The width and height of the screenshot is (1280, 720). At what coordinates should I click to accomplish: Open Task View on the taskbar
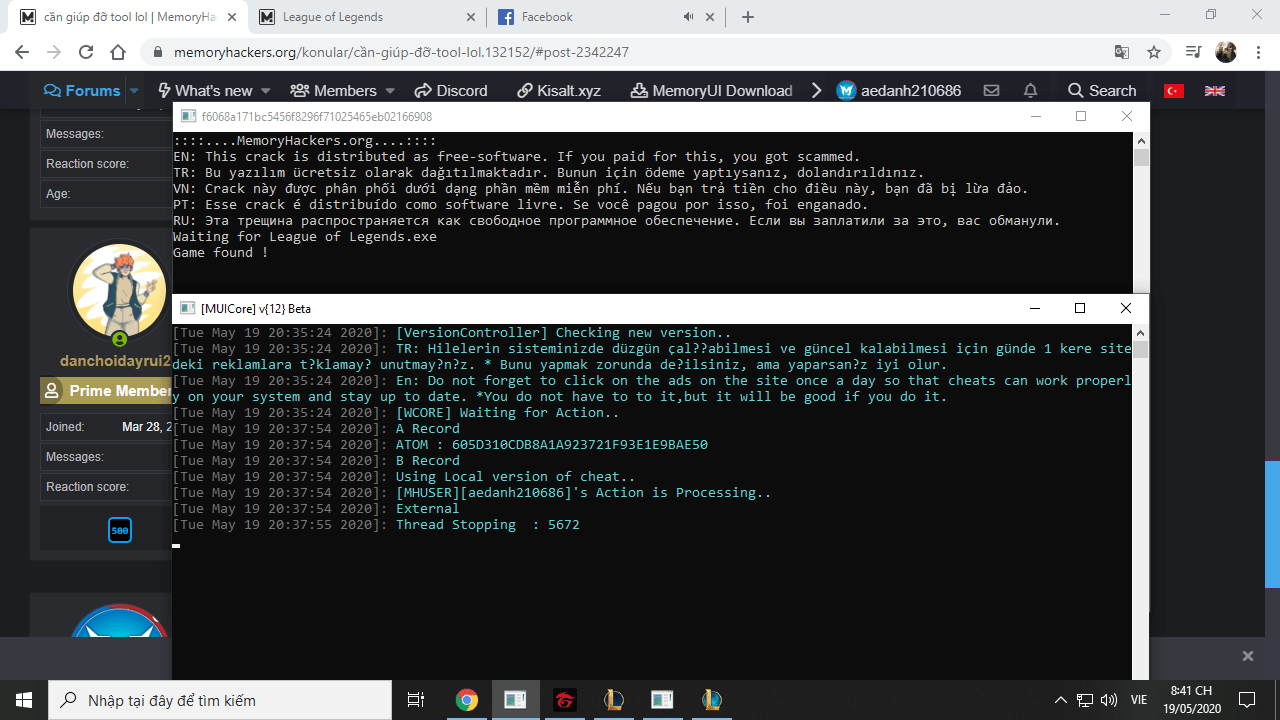[417, 700]
